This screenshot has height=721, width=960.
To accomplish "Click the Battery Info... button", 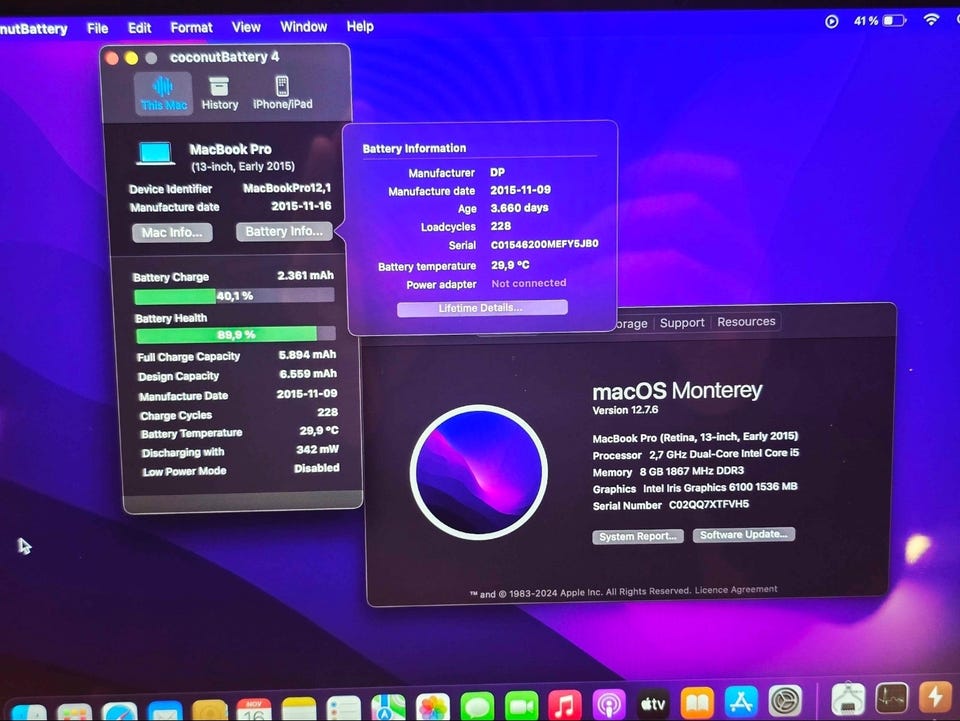I will click(284, 231).
